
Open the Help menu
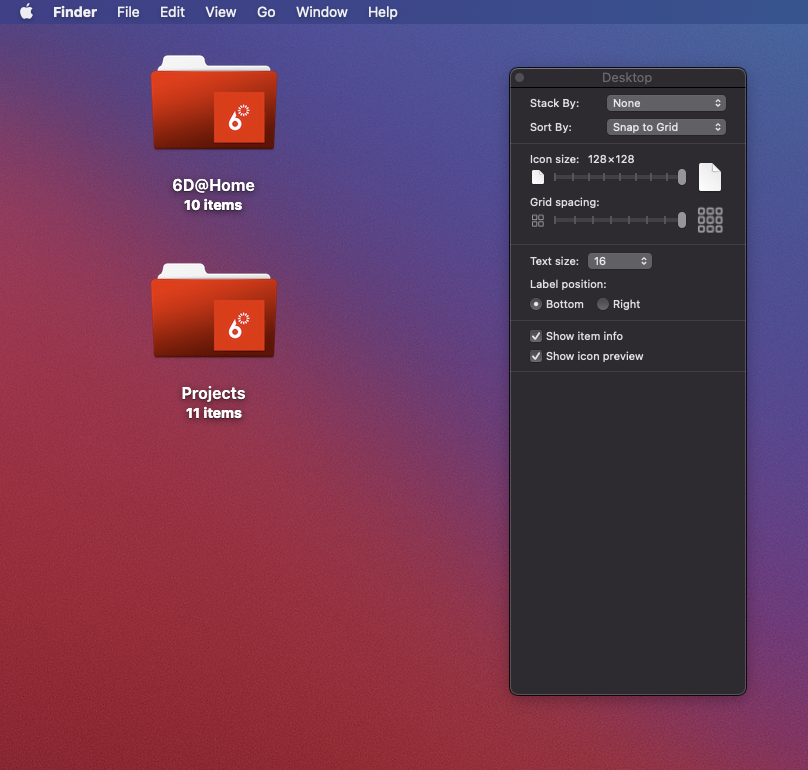(382, 12)
